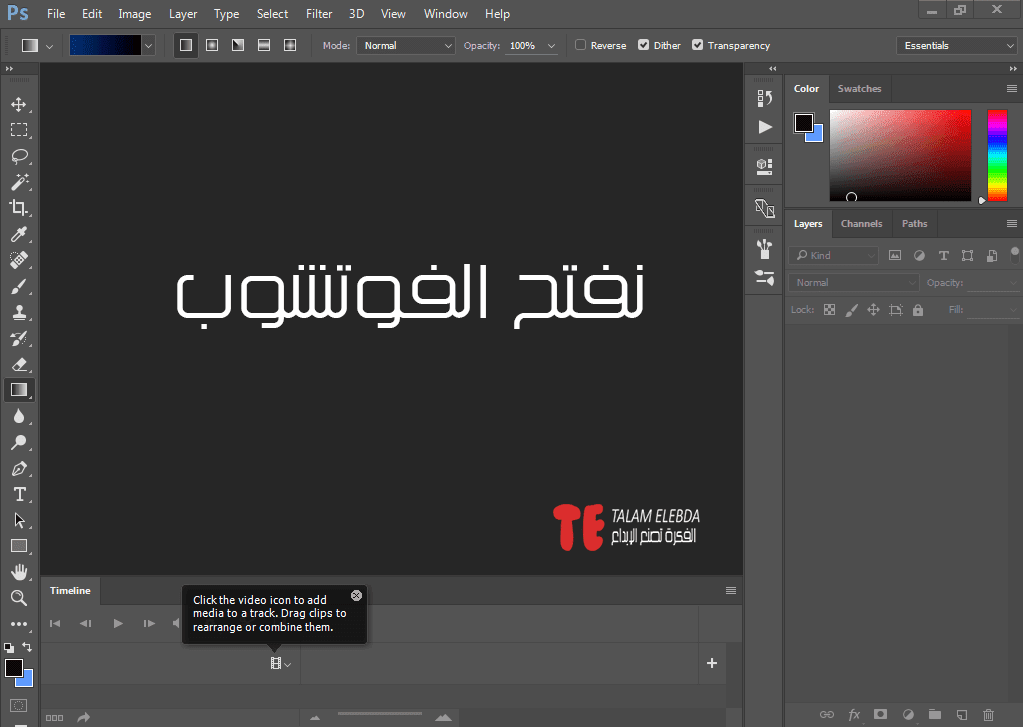1023x727 pixels.
Task: Close the Timeline tooltip popup
Action: (x=356, y=595)
